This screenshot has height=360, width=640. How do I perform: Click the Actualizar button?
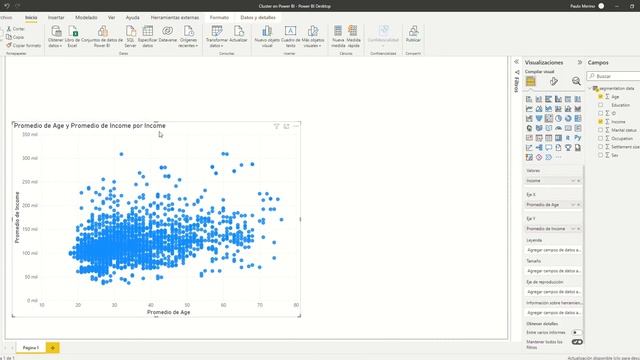[238, 35]
